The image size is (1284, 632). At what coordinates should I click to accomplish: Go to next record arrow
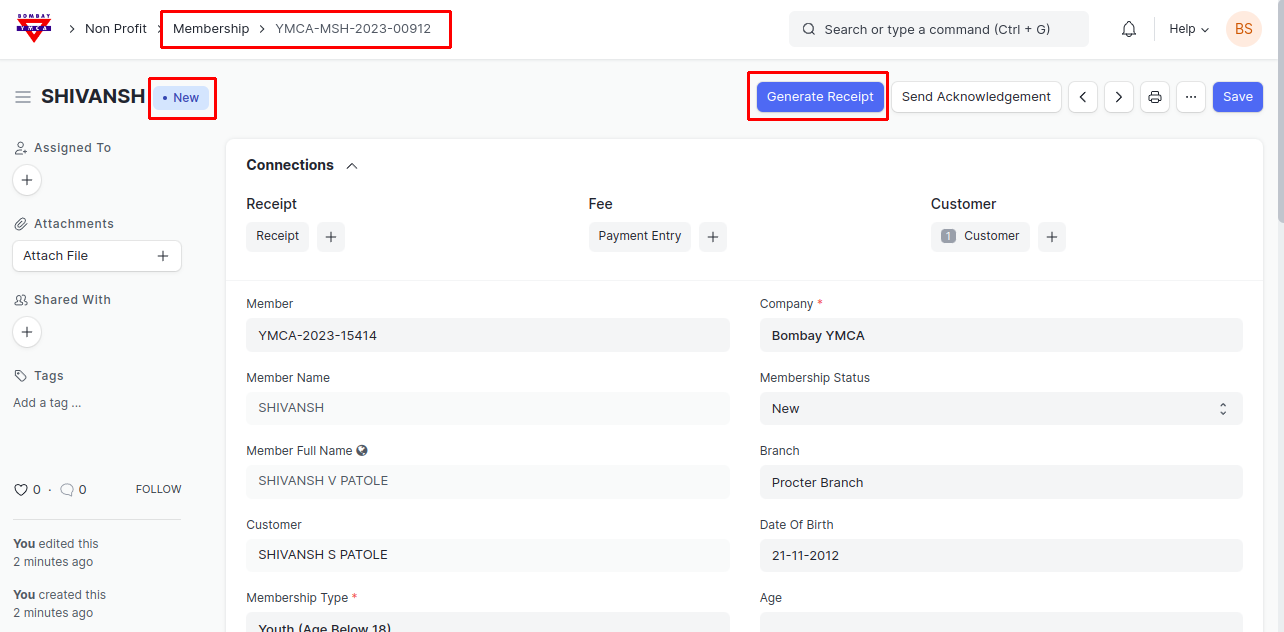[1118, 97]
